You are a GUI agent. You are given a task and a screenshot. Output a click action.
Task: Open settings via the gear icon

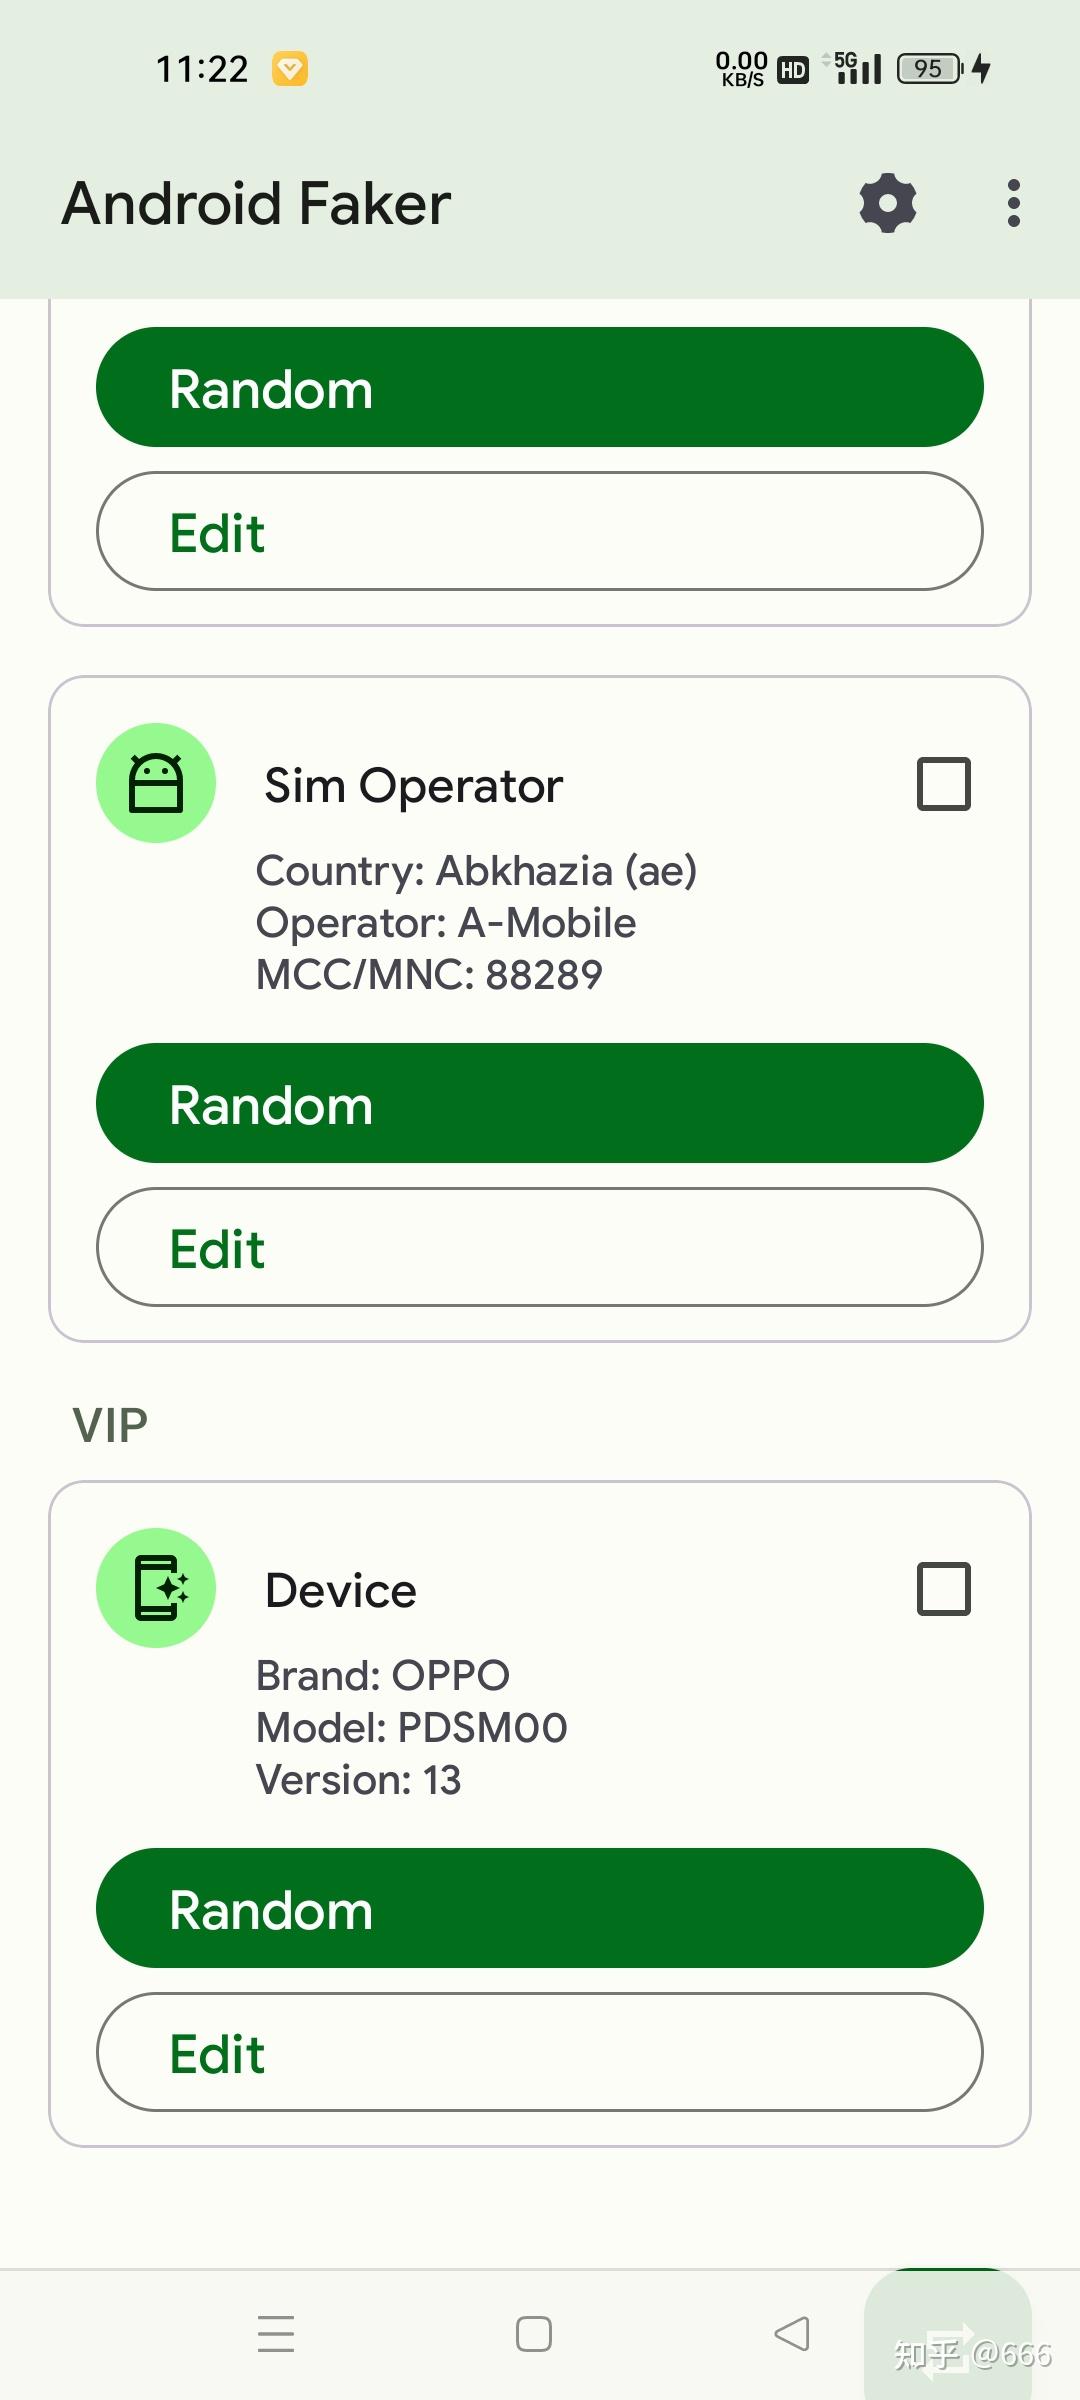click(888, 203)
